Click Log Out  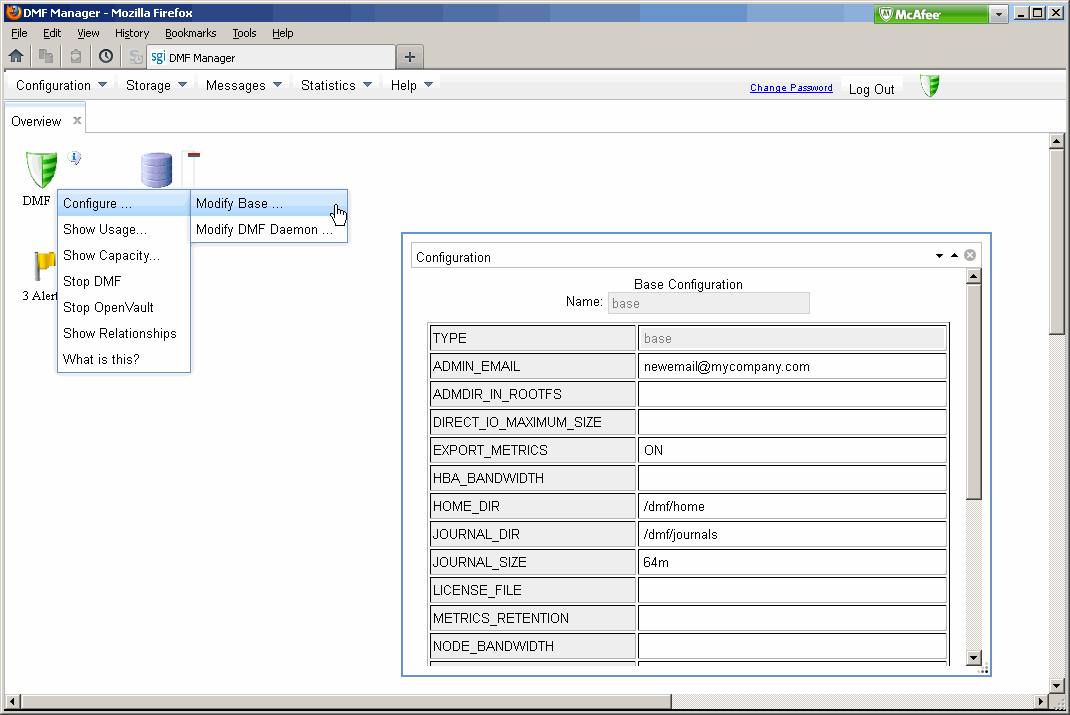pyautogui.click(x=871, y=89)
